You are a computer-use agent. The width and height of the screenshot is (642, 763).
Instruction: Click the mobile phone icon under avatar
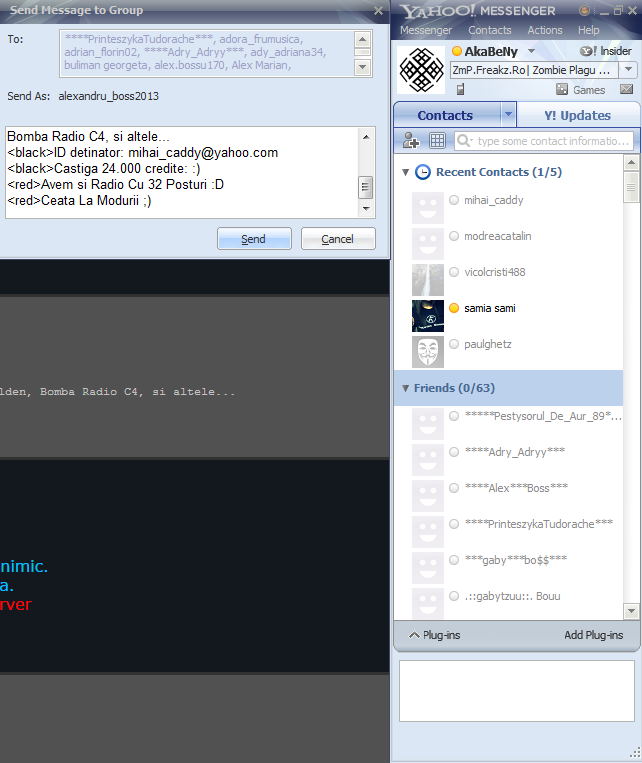click(x=460, y=89)
